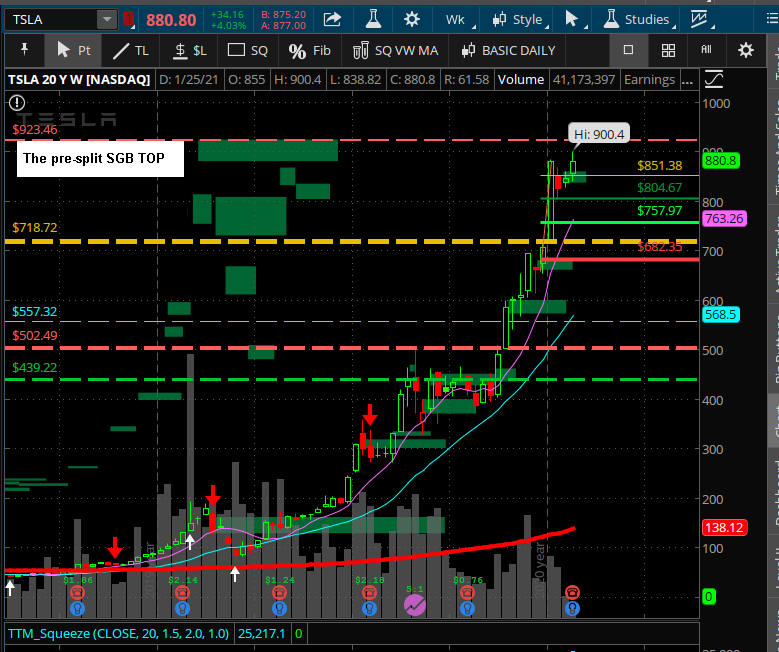Viewport: 779px width, 652px height.
Task: Select the $502.49 price level label
Action: tap(35, 335)
